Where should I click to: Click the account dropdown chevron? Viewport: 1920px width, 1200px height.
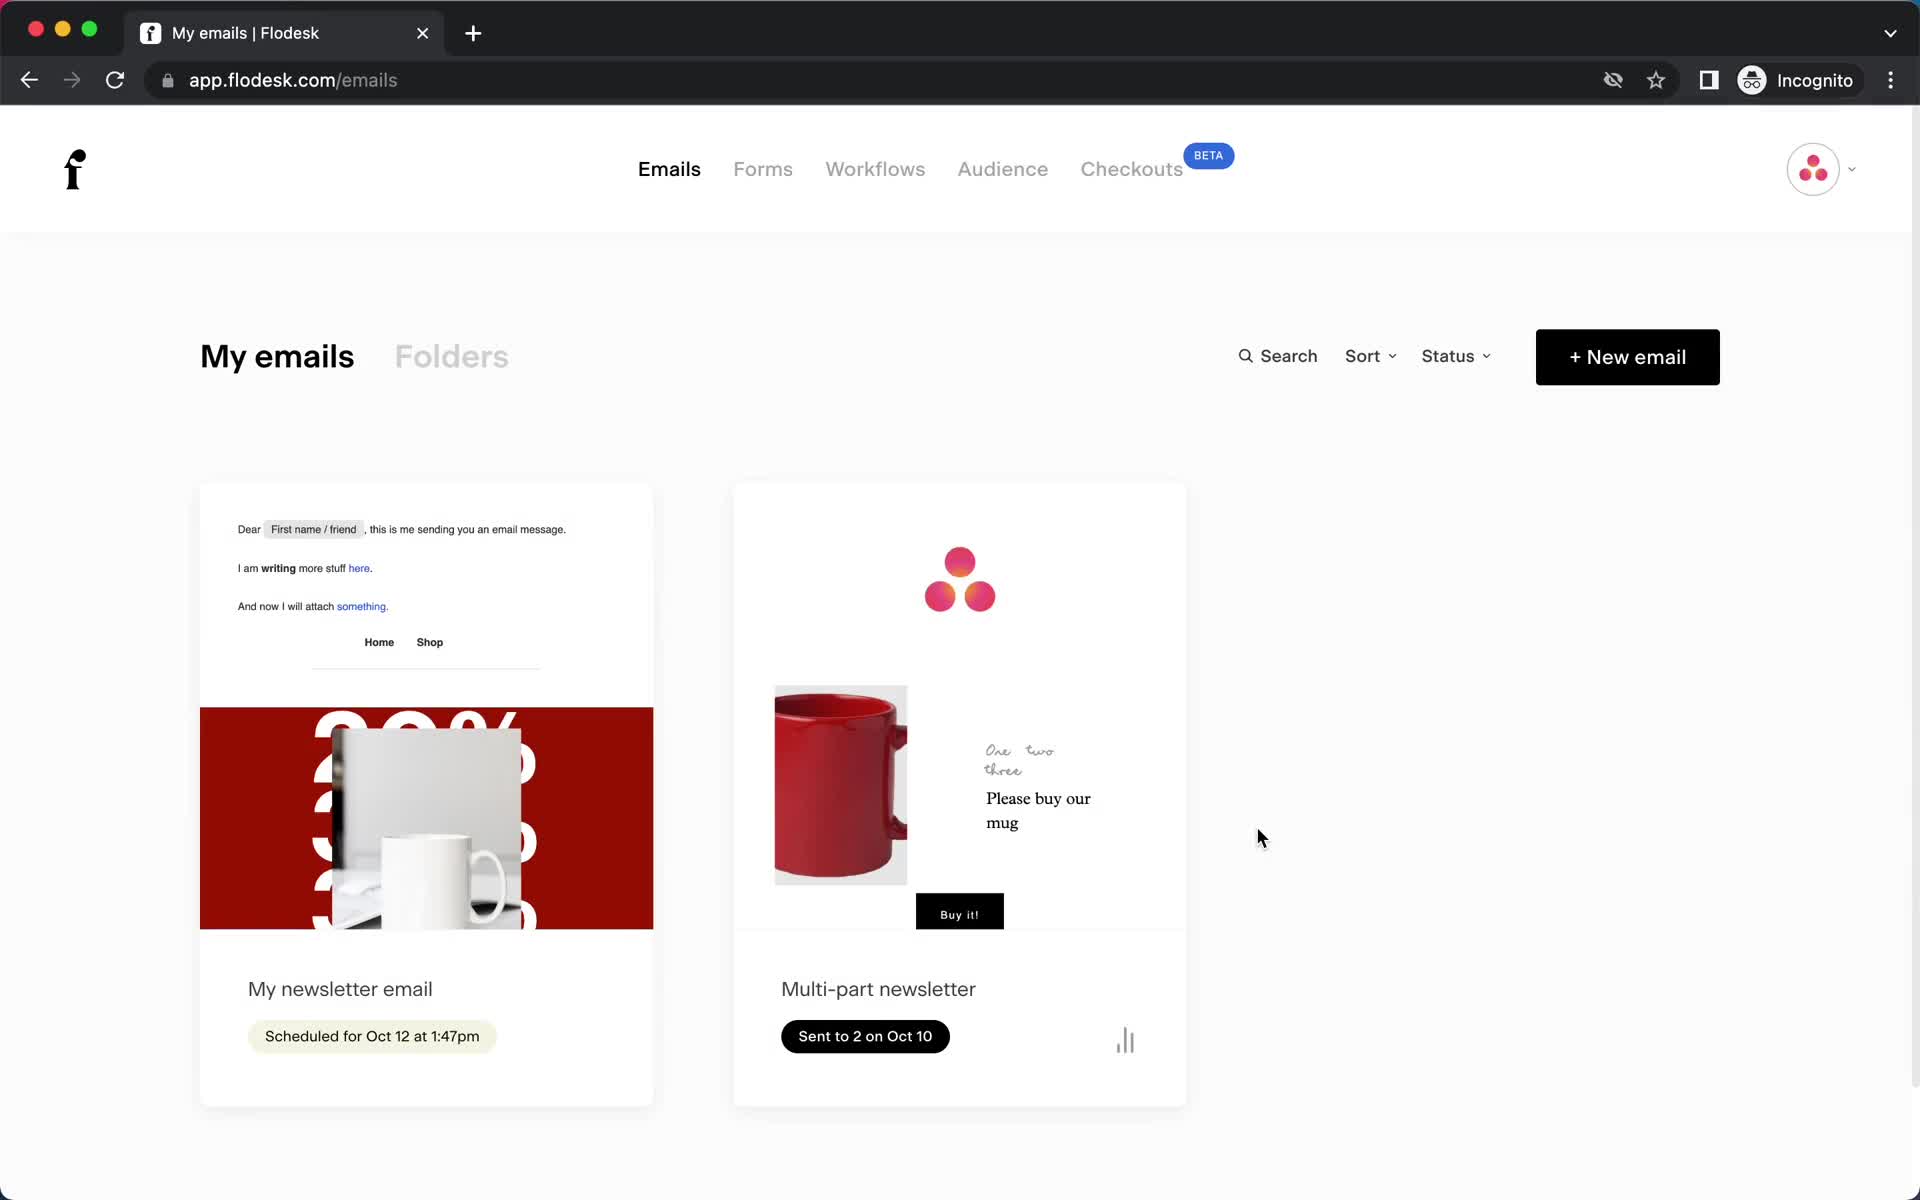coord(1852,169)
